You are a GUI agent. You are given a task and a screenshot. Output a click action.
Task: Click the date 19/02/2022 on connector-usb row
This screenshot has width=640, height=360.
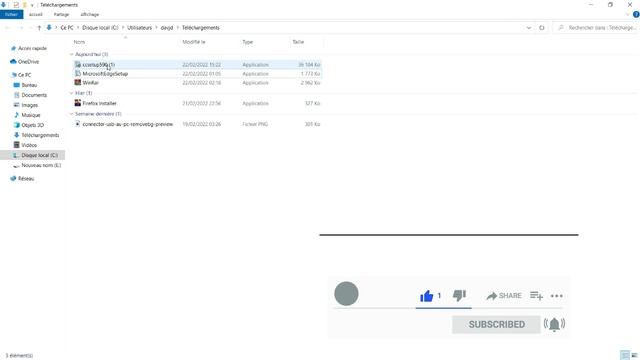click(202, 124)
